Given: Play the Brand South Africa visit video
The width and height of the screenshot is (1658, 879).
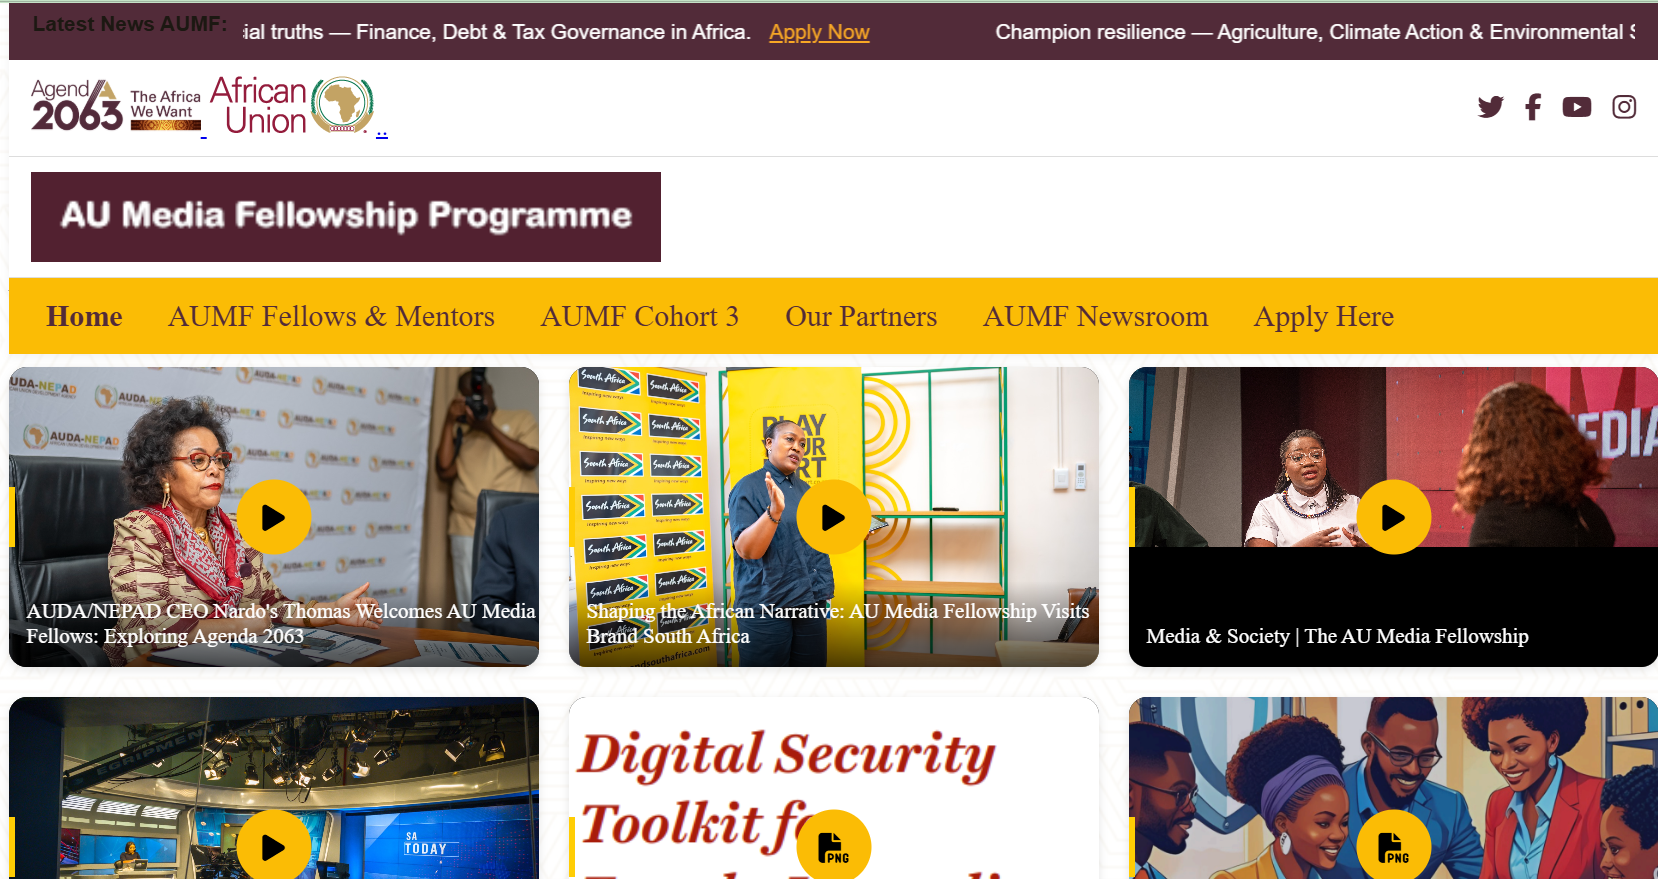Looking at the screenshot, I should [834, 517].
